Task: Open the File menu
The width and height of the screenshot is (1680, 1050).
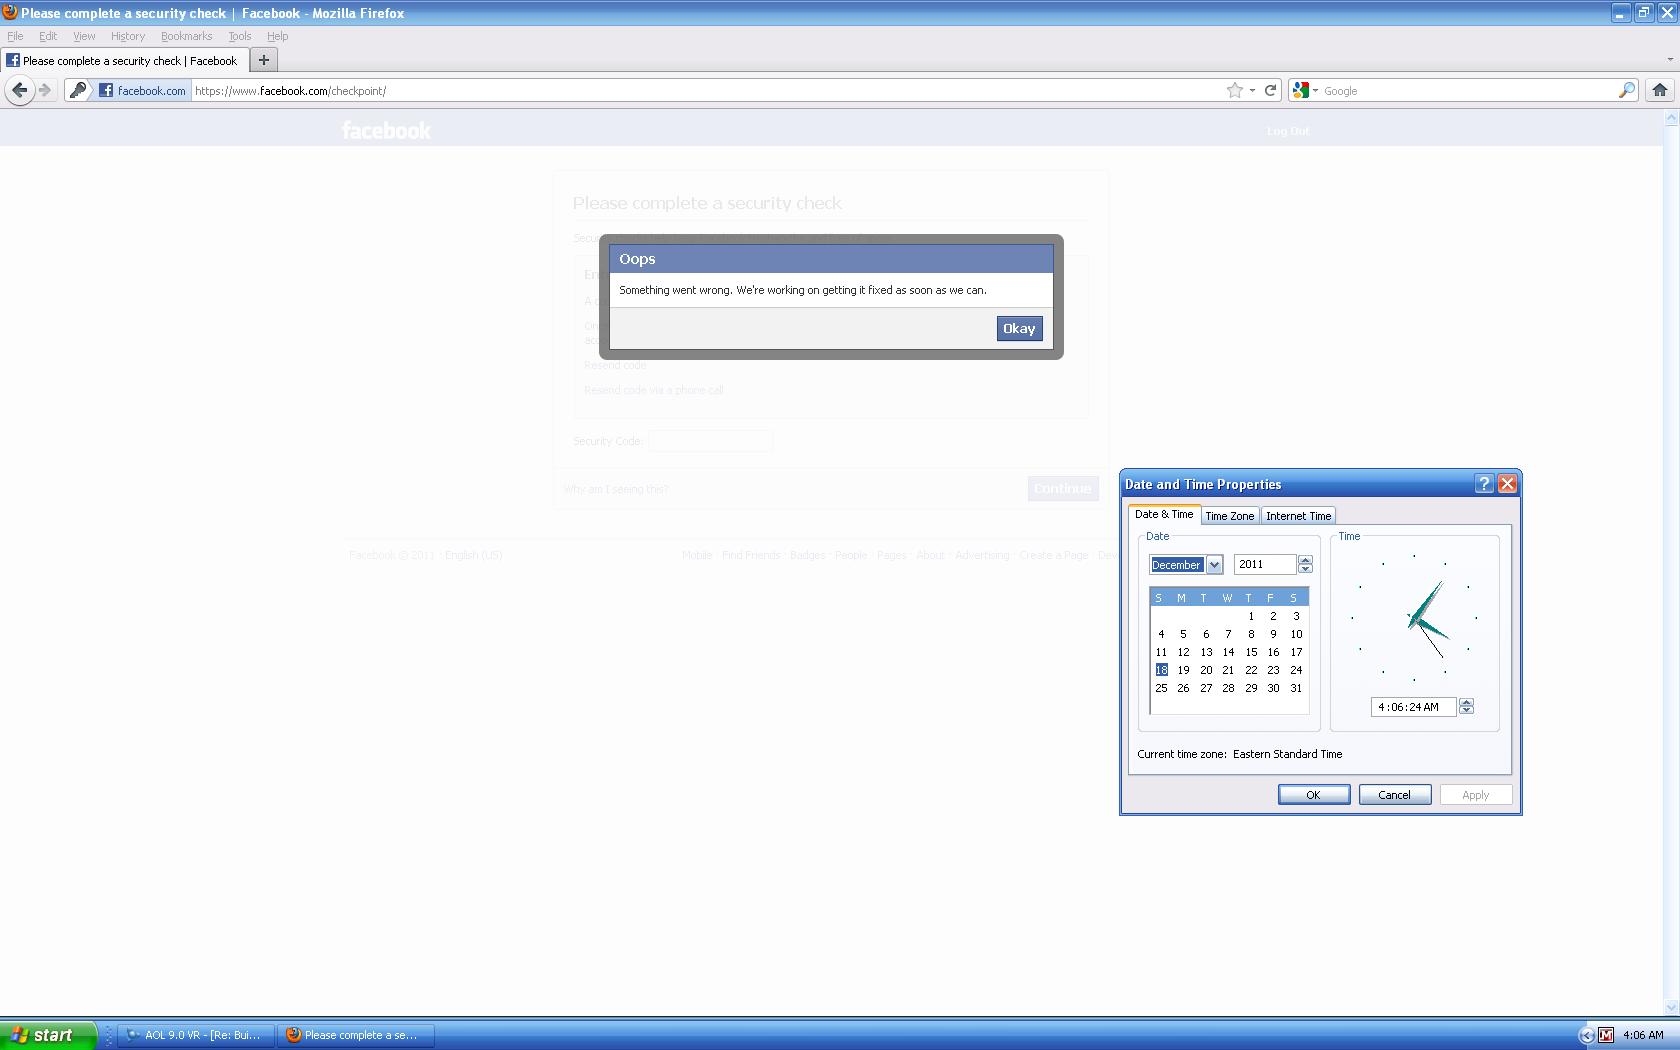Action: (x=15, y=36)
